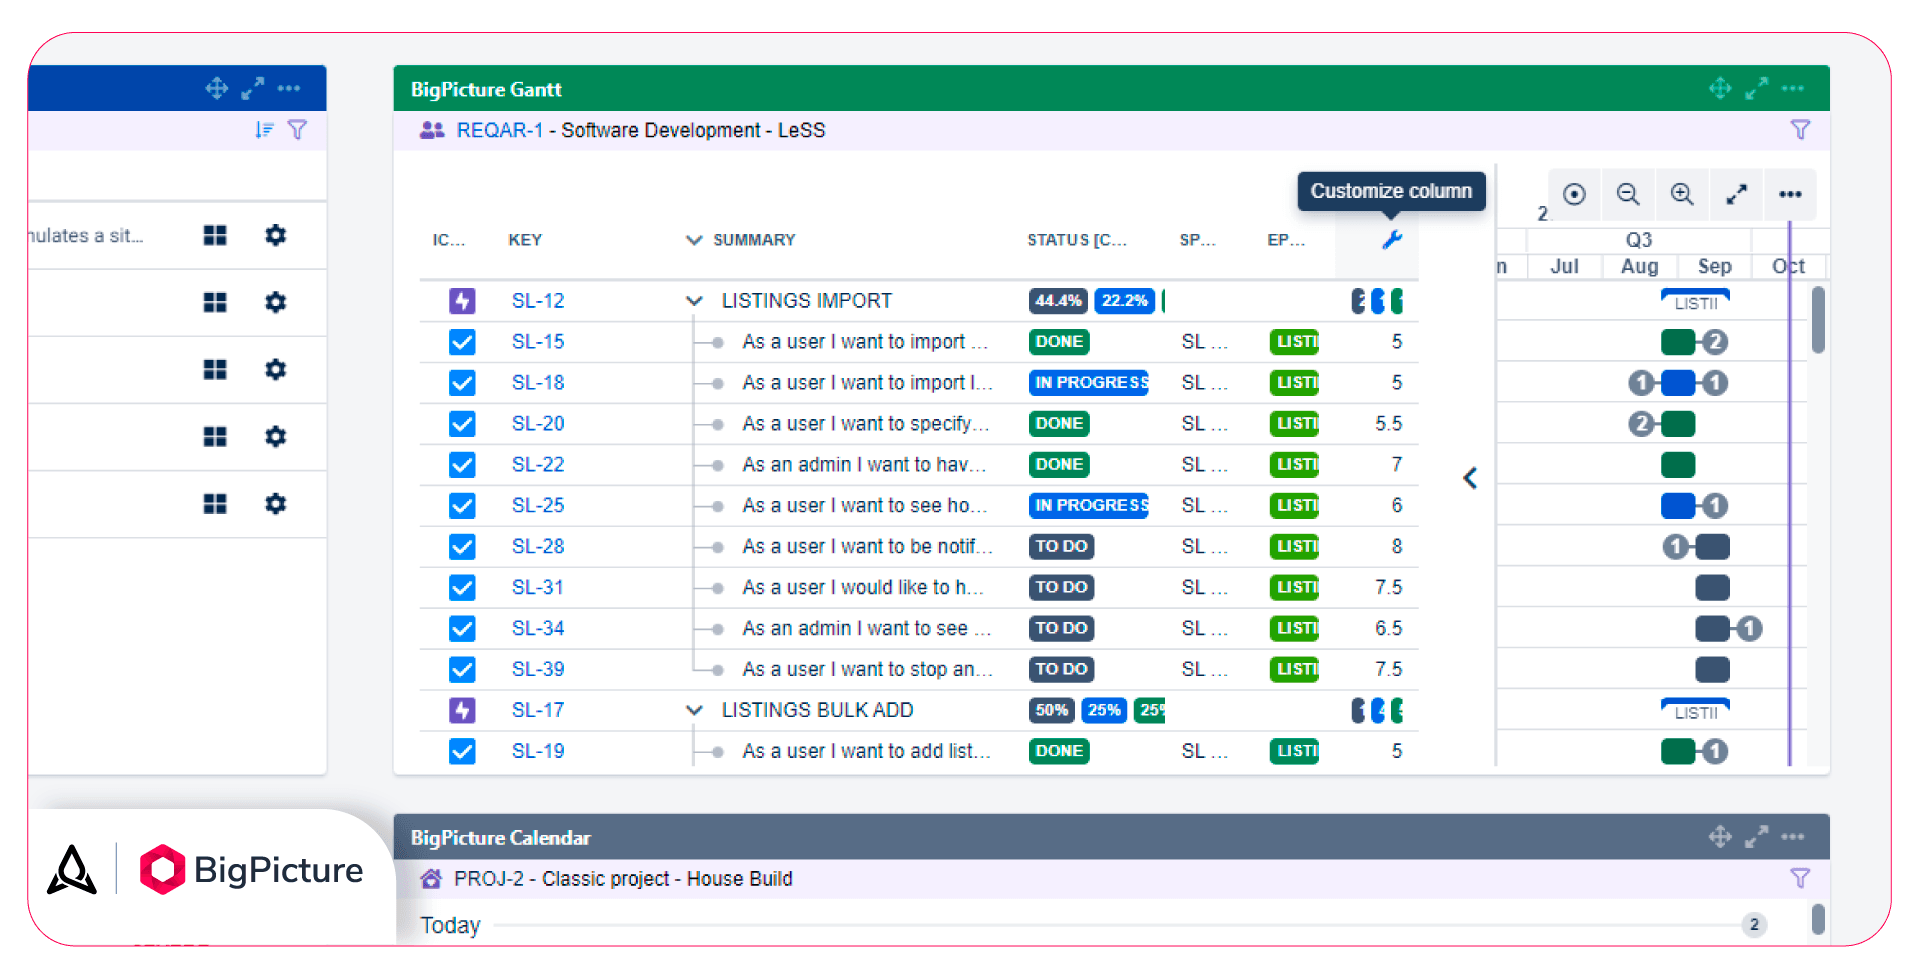This screenshot has height=978, width=1920.
Task: Click house icon beside PROJ-2
Action: tap(431, 878)
